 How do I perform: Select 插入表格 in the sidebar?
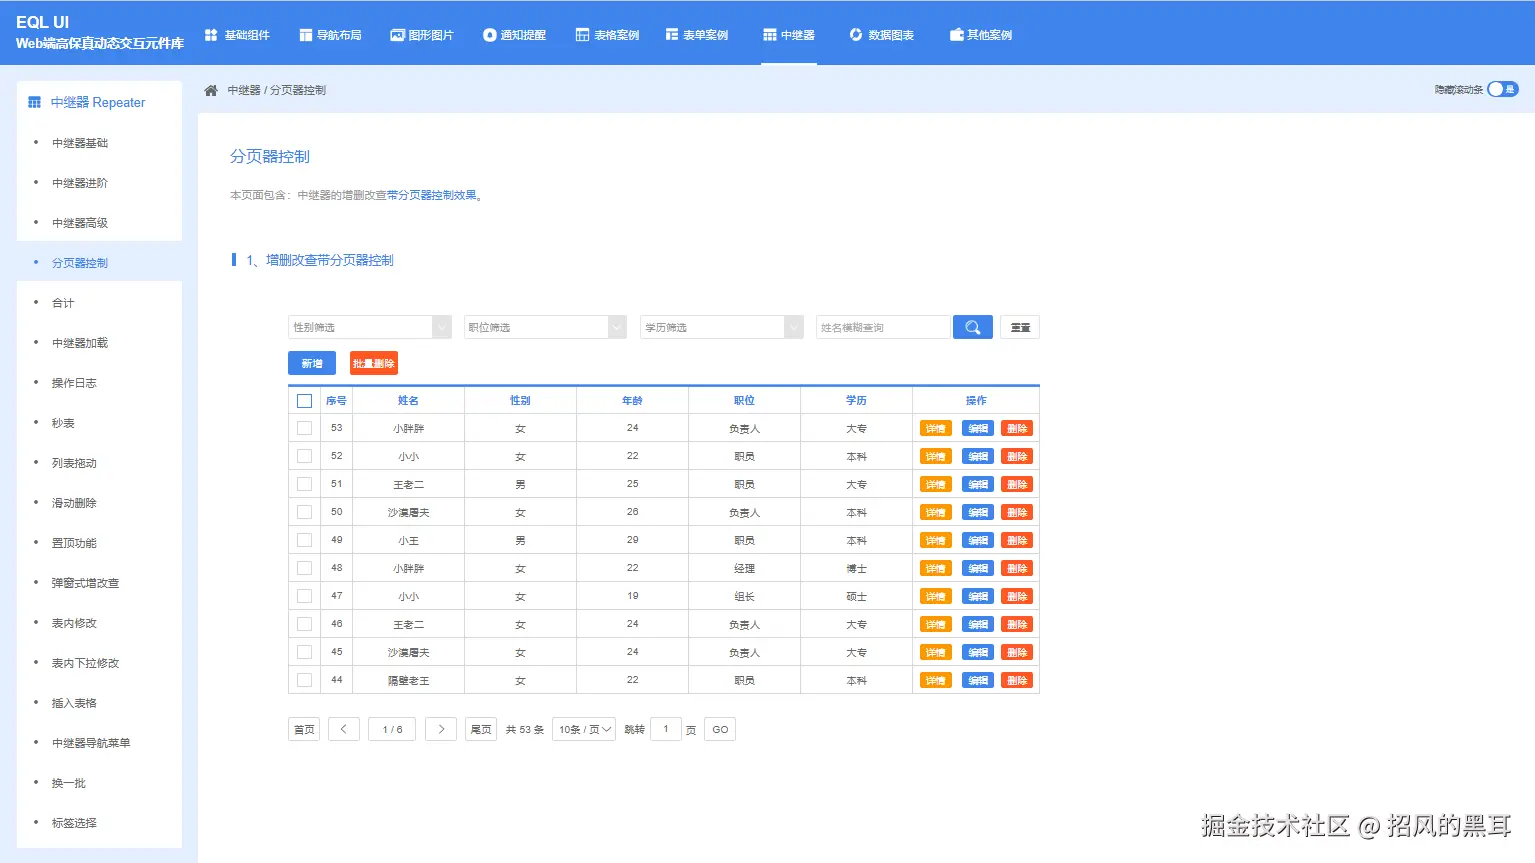tap(99, 703)
